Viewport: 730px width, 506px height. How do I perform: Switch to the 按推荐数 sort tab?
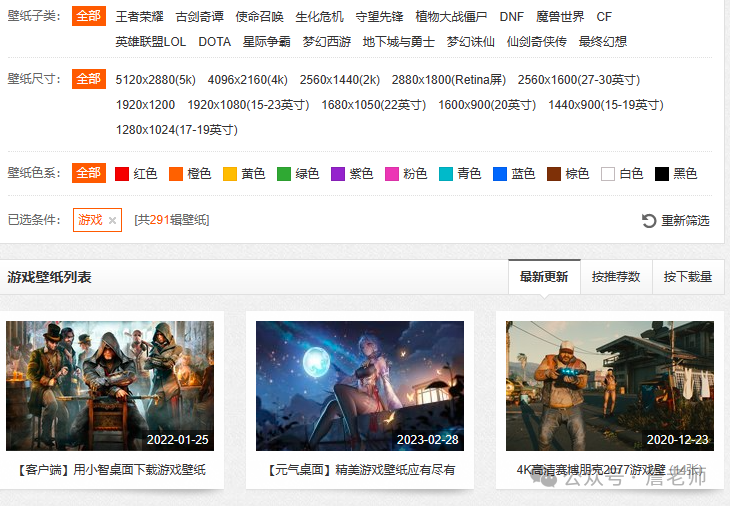click(x=616, y=277)
